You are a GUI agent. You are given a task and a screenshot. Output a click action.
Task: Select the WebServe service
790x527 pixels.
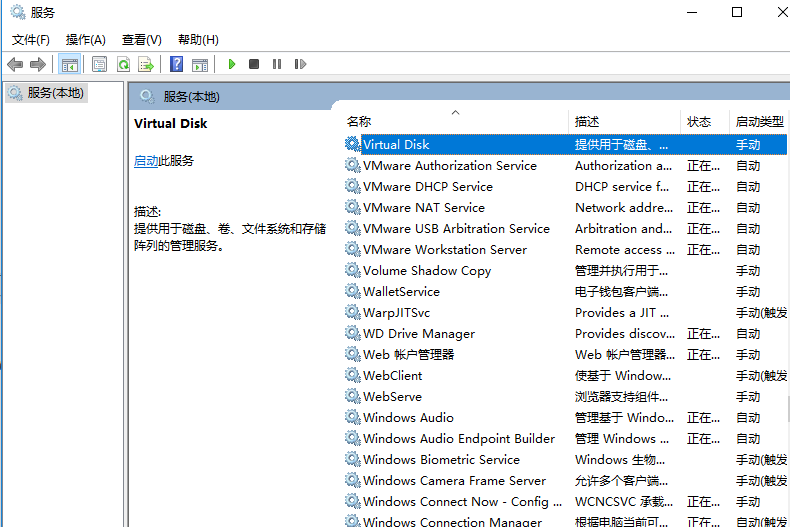[x=565, y=397]
